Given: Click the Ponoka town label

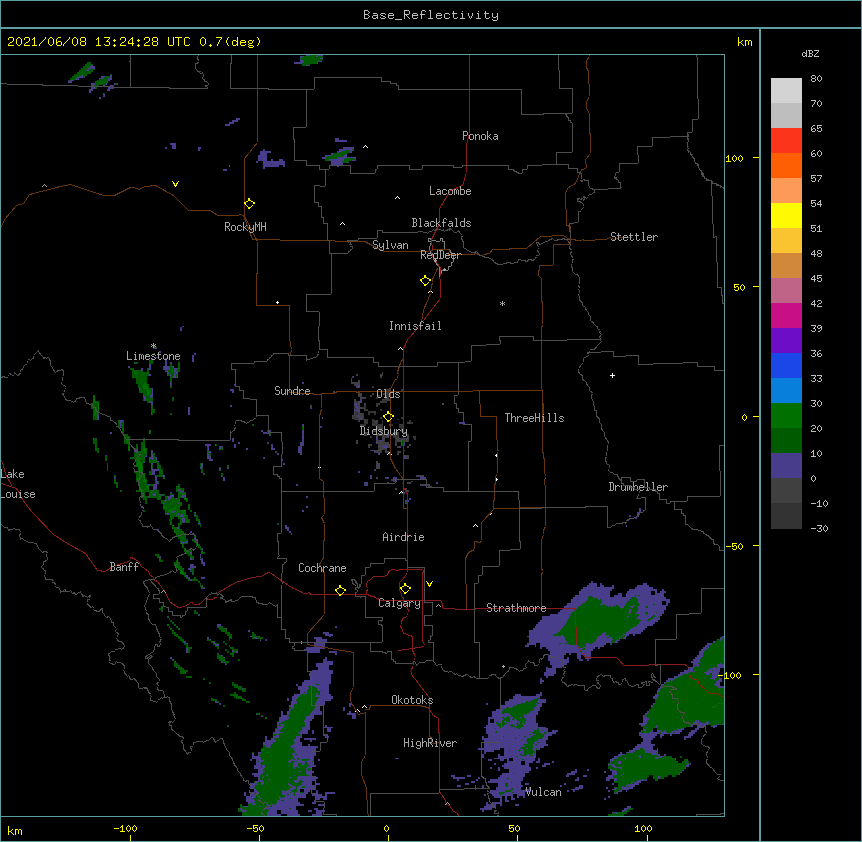Looking at the screenshot, I should click(x=480, y=136).
